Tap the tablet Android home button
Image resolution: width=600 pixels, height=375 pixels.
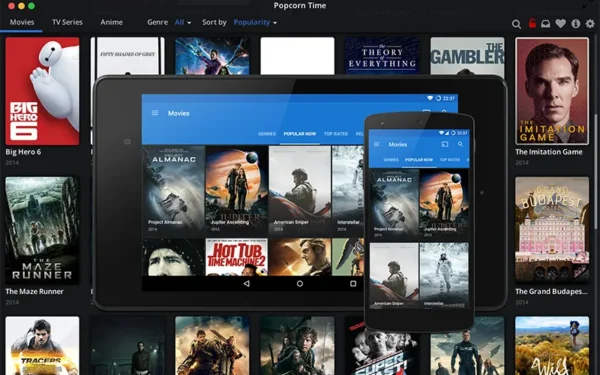(300, 284)
